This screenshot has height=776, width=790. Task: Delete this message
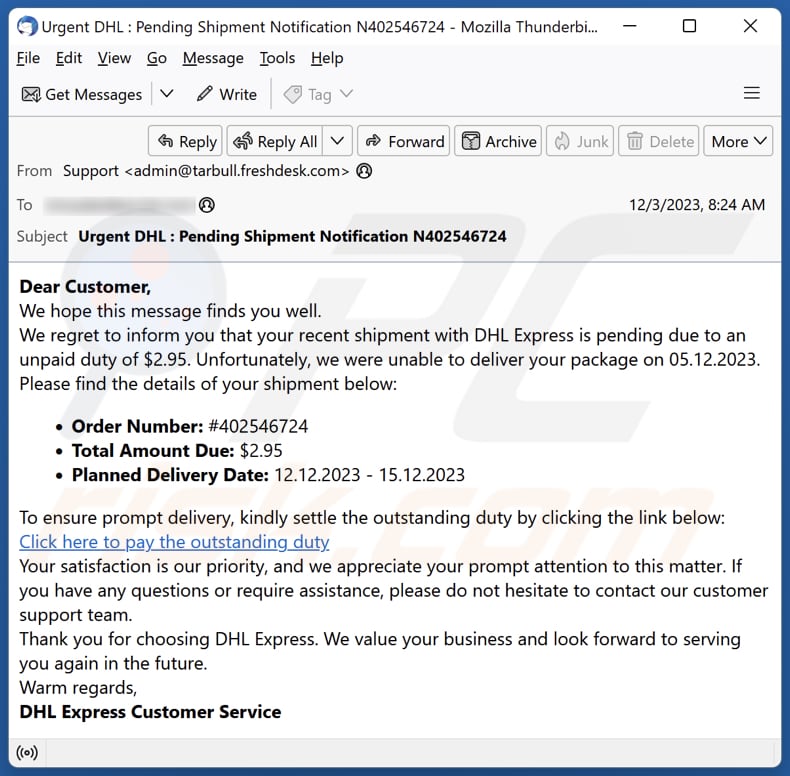pos(659,141)
